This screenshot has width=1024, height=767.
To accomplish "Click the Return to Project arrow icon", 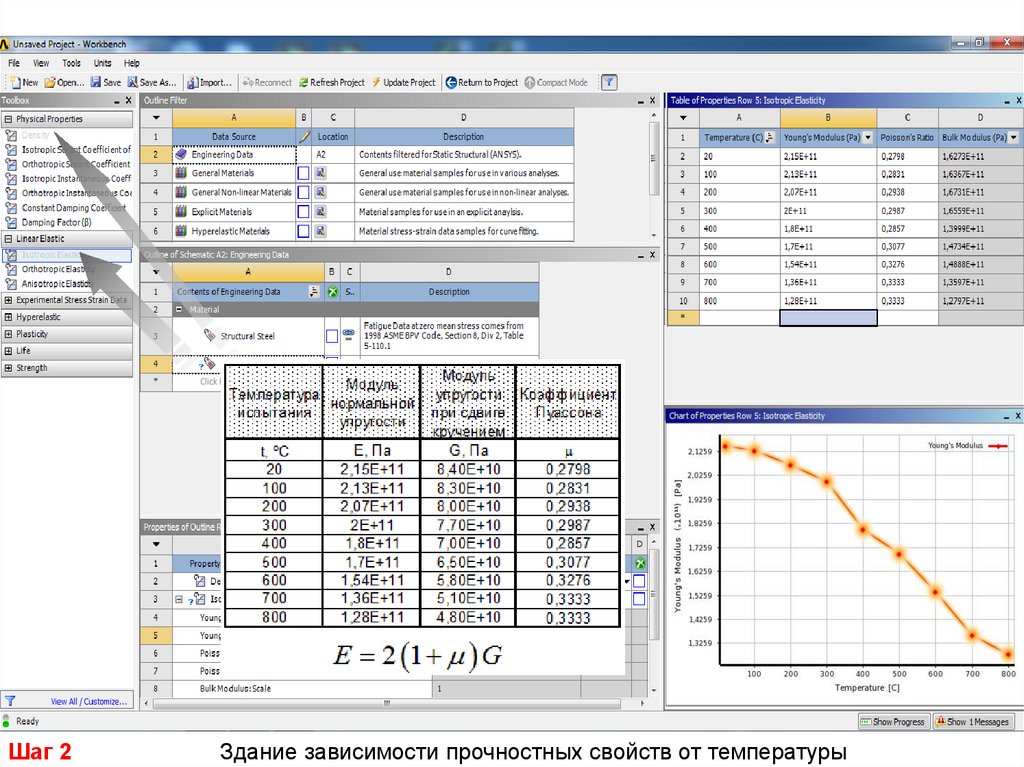I will point(451,83).
